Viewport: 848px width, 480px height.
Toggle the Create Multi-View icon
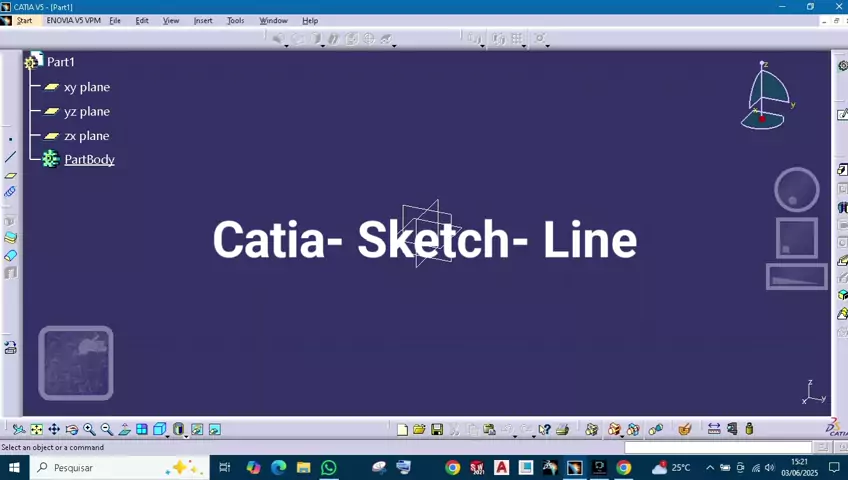click(x=142, y=429)
